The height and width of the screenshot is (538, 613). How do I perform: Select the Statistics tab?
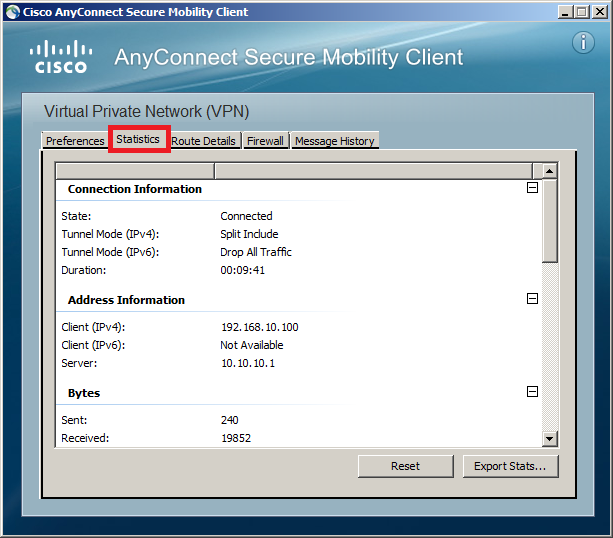138,139
